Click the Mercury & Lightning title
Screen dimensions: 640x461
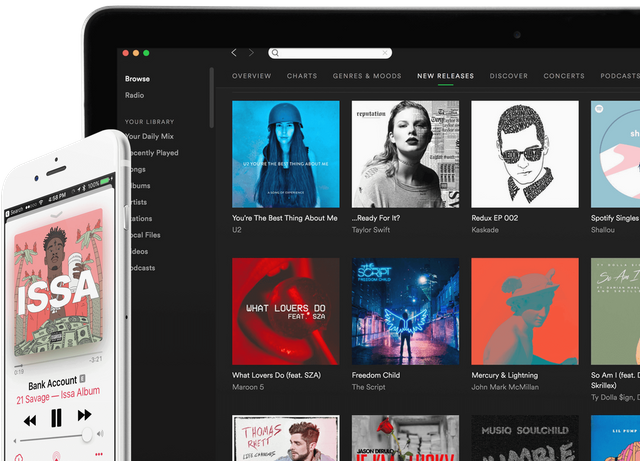point(505,375)
